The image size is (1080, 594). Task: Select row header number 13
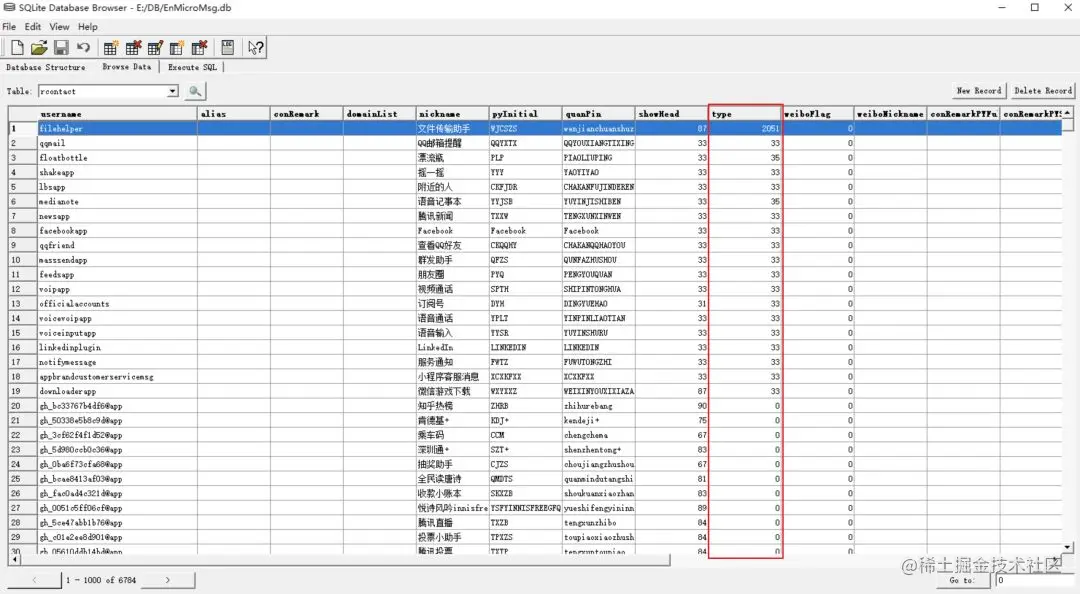(23, 303)
